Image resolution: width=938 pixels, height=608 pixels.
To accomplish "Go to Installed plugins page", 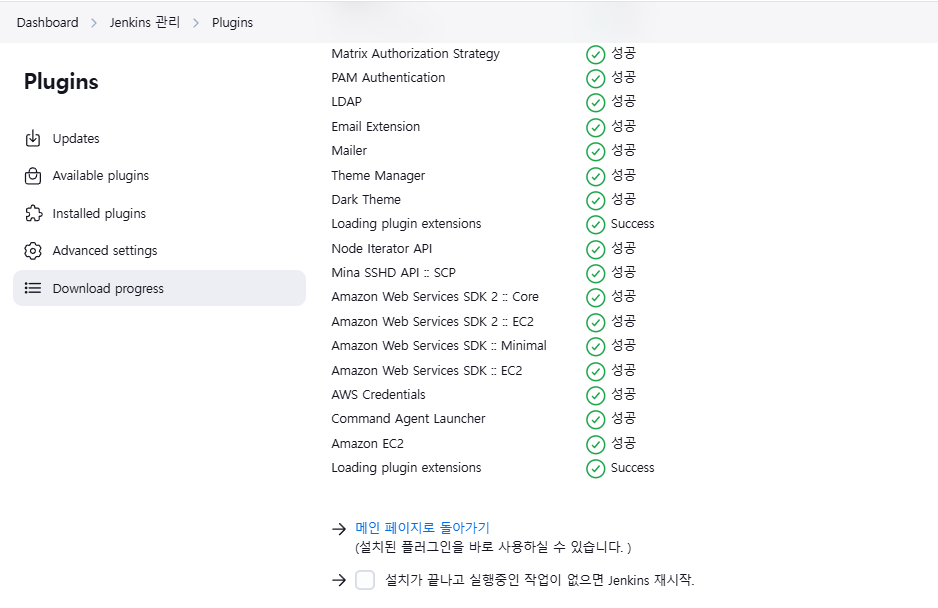I will 159,214.
